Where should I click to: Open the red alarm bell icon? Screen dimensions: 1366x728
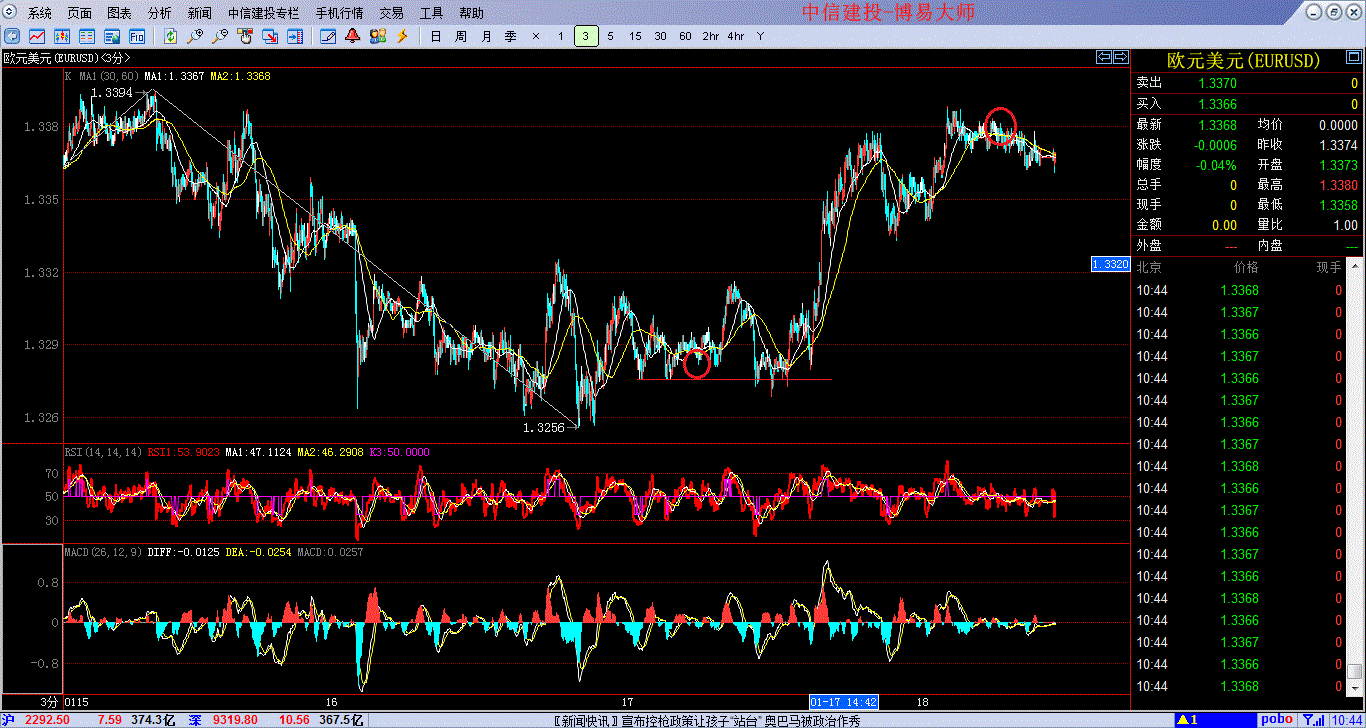(353, 36)
